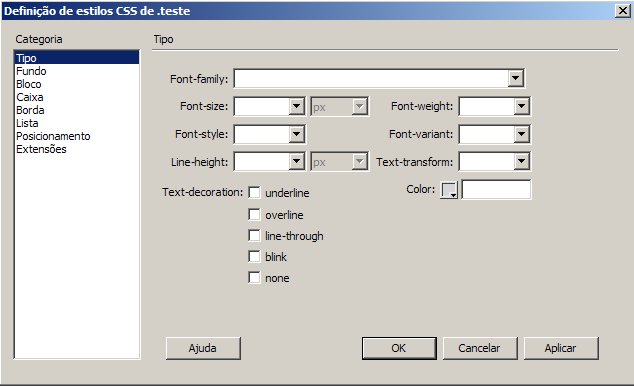The height and width of the screenshot is (386, 634).
Task: Open the Font-weight dropdown
Action: point(522,106)
